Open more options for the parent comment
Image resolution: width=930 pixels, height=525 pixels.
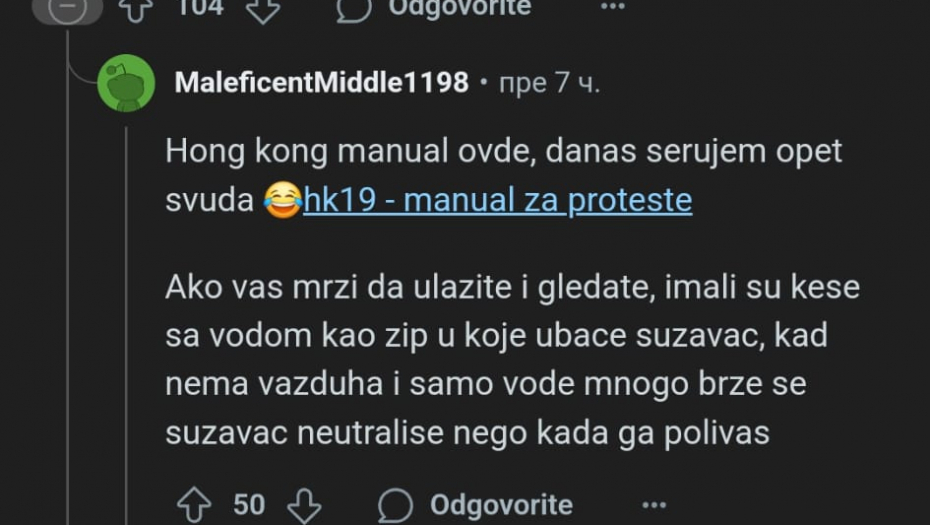pyautogui.click(x=612, y=8)
